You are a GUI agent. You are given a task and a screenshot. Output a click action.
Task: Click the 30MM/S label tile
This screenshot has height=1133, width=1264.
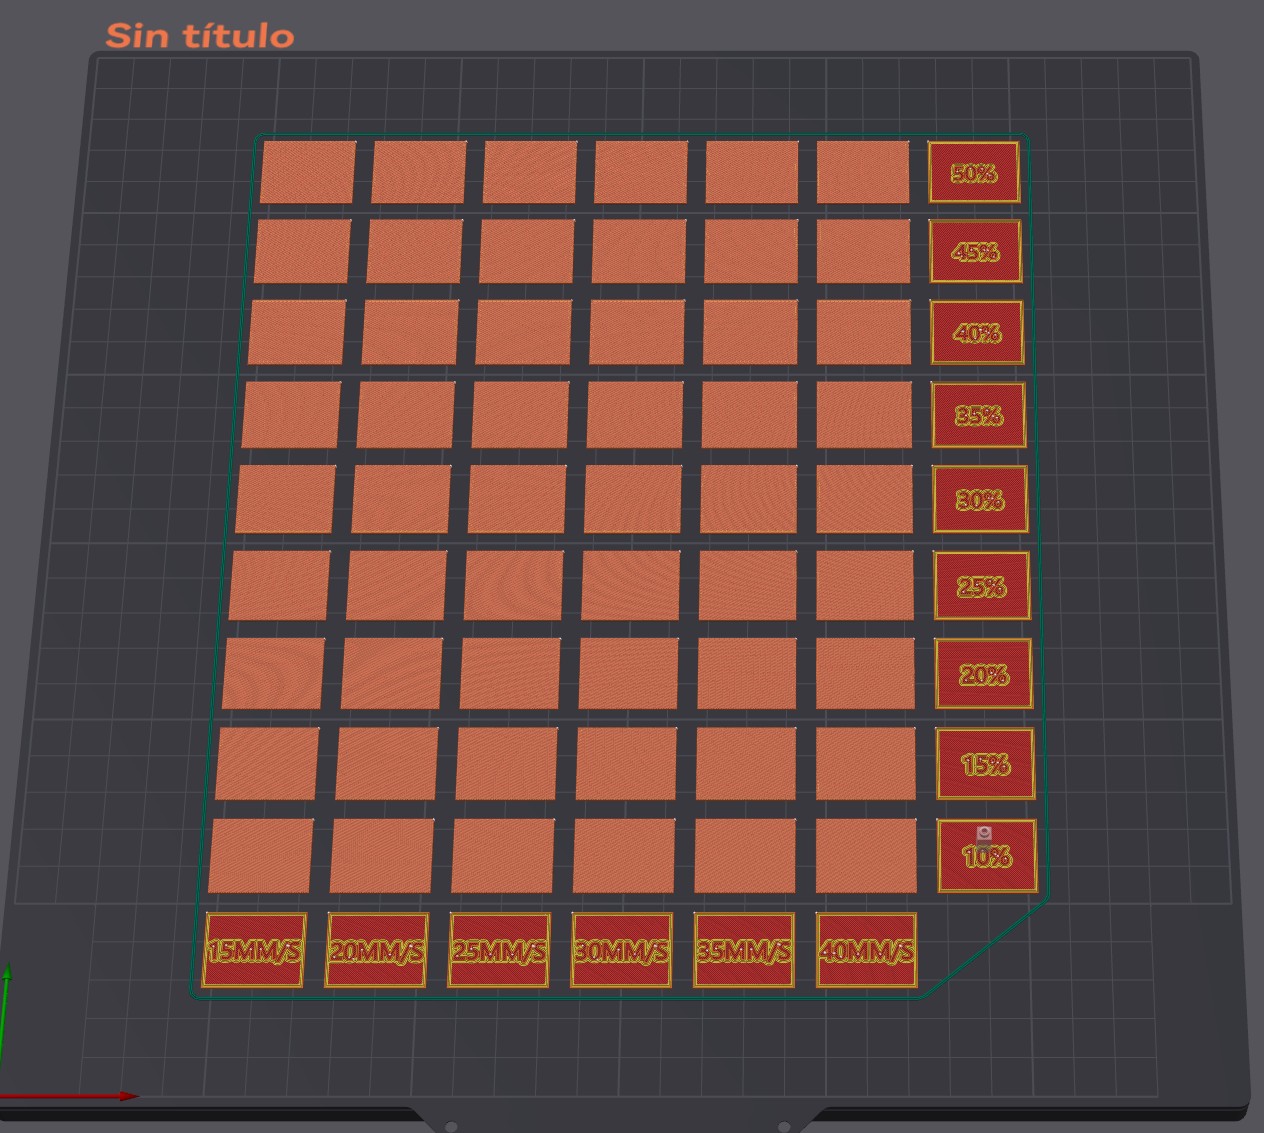[x=621, y=950]
